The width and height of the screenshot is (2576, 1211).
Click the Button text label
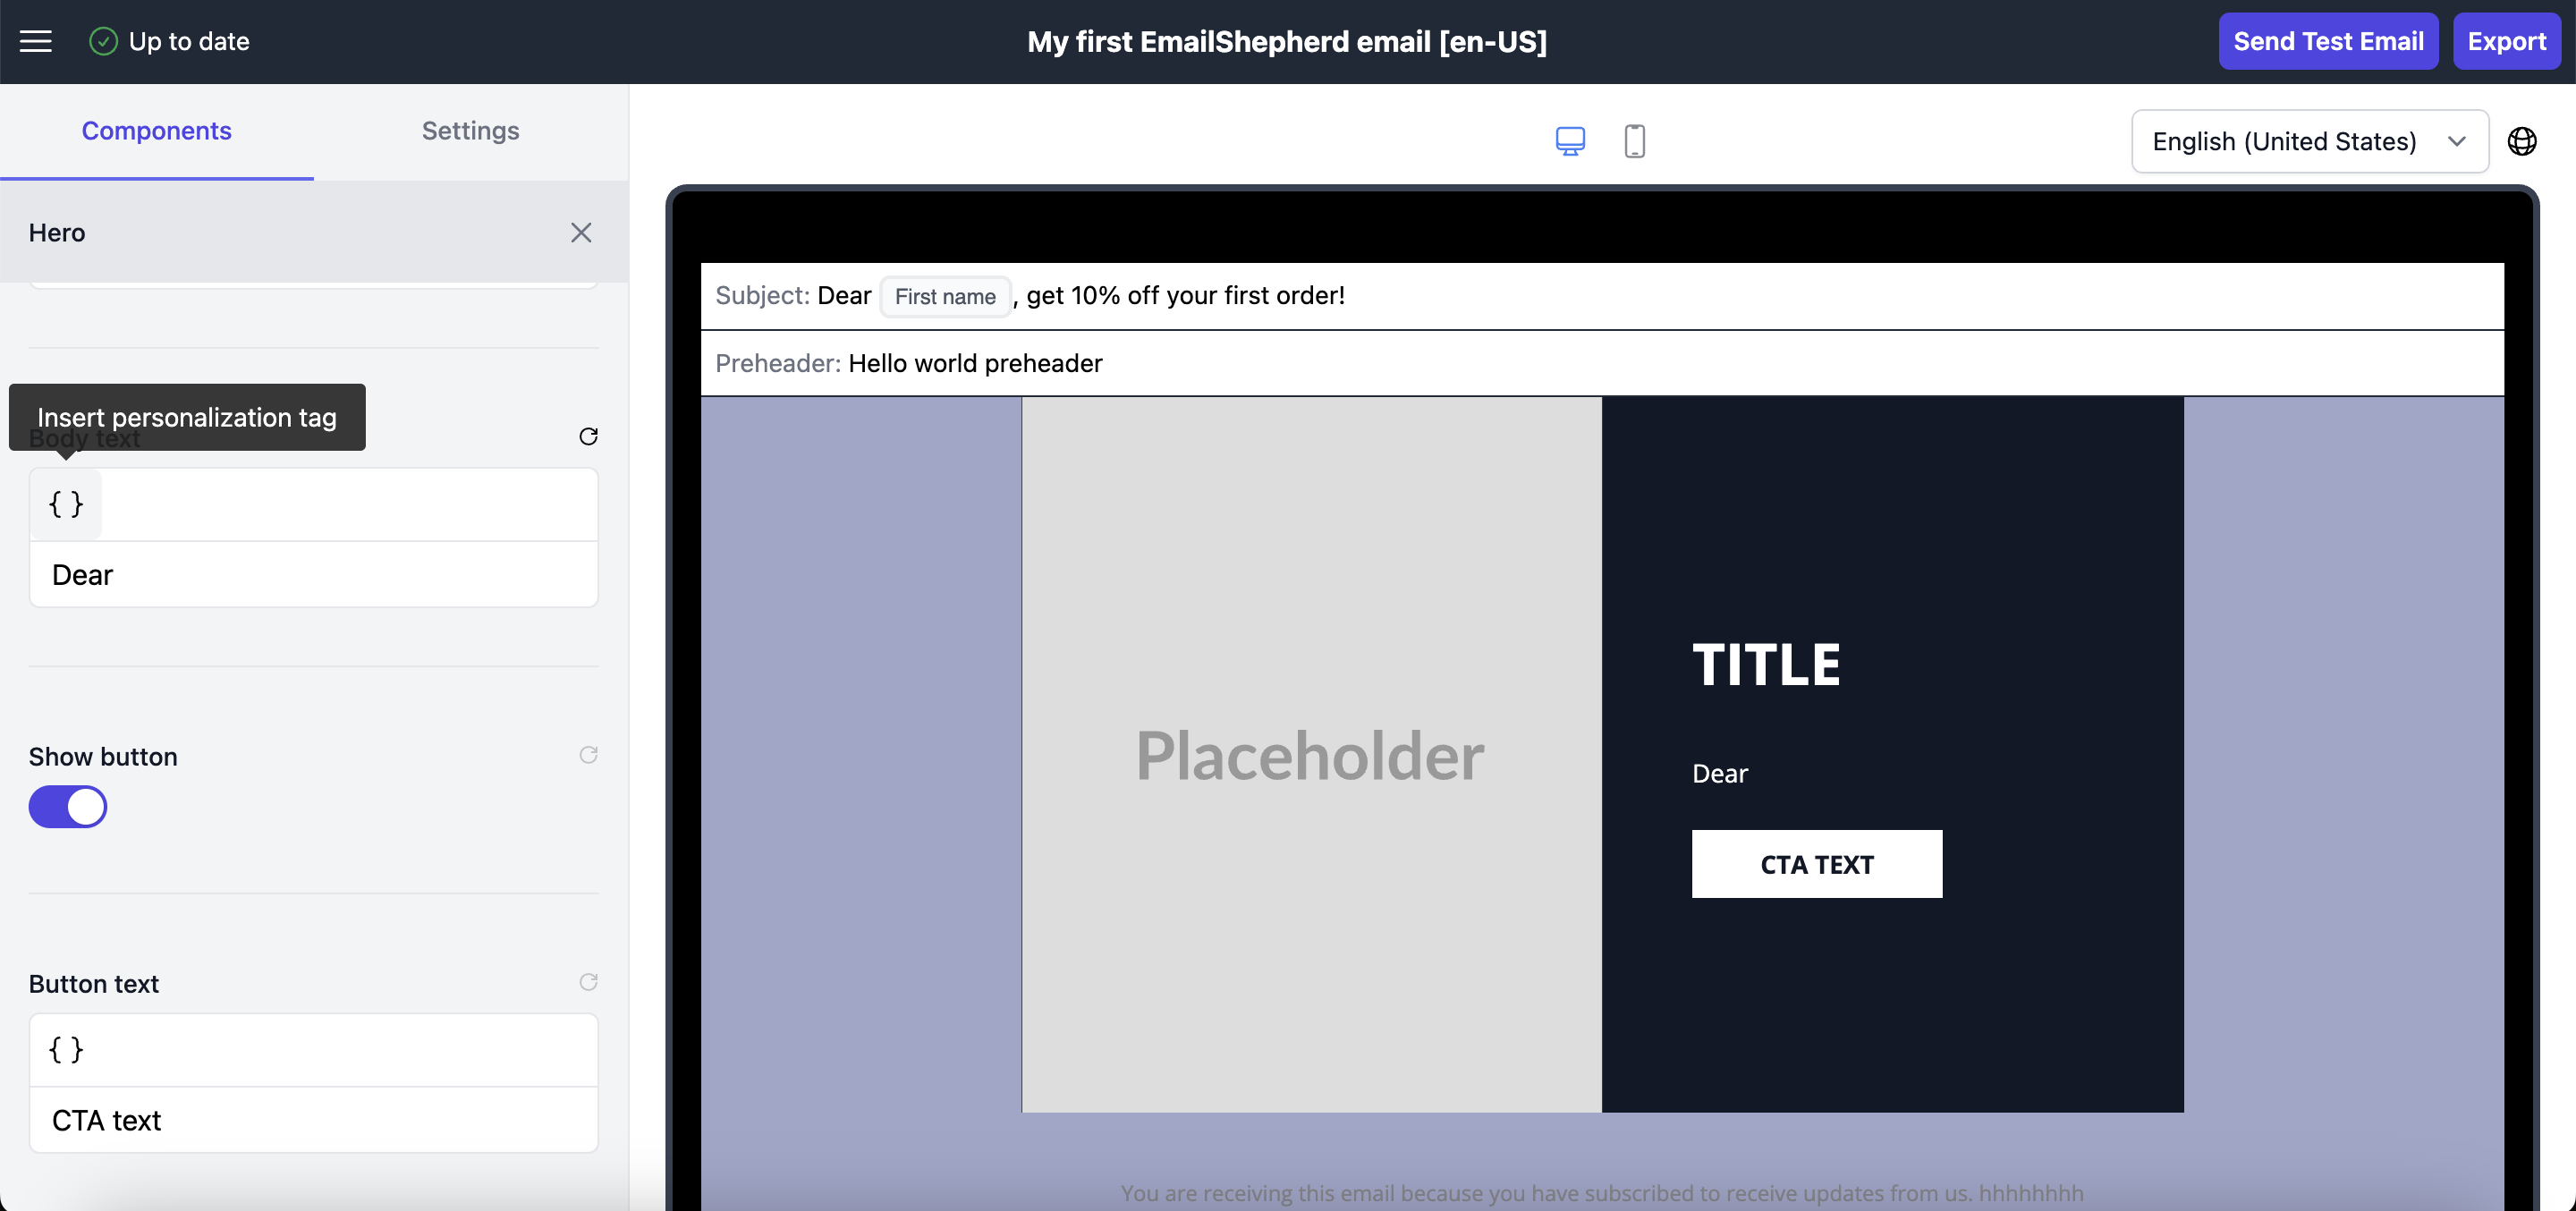click(94, 983)
